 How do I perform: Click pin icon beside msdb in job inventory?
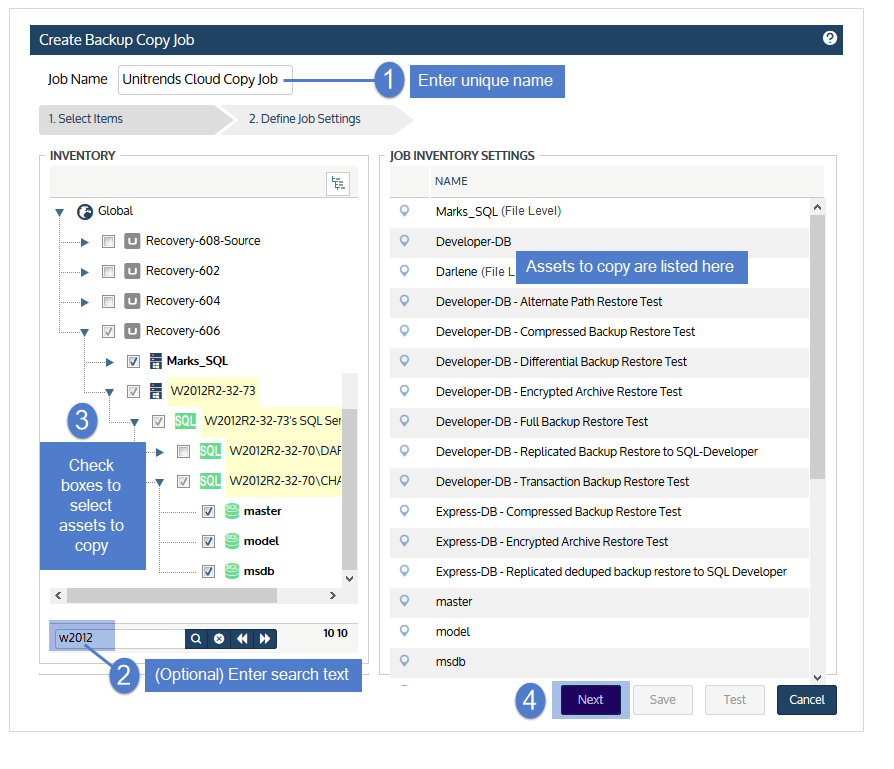tap(404, 661)
